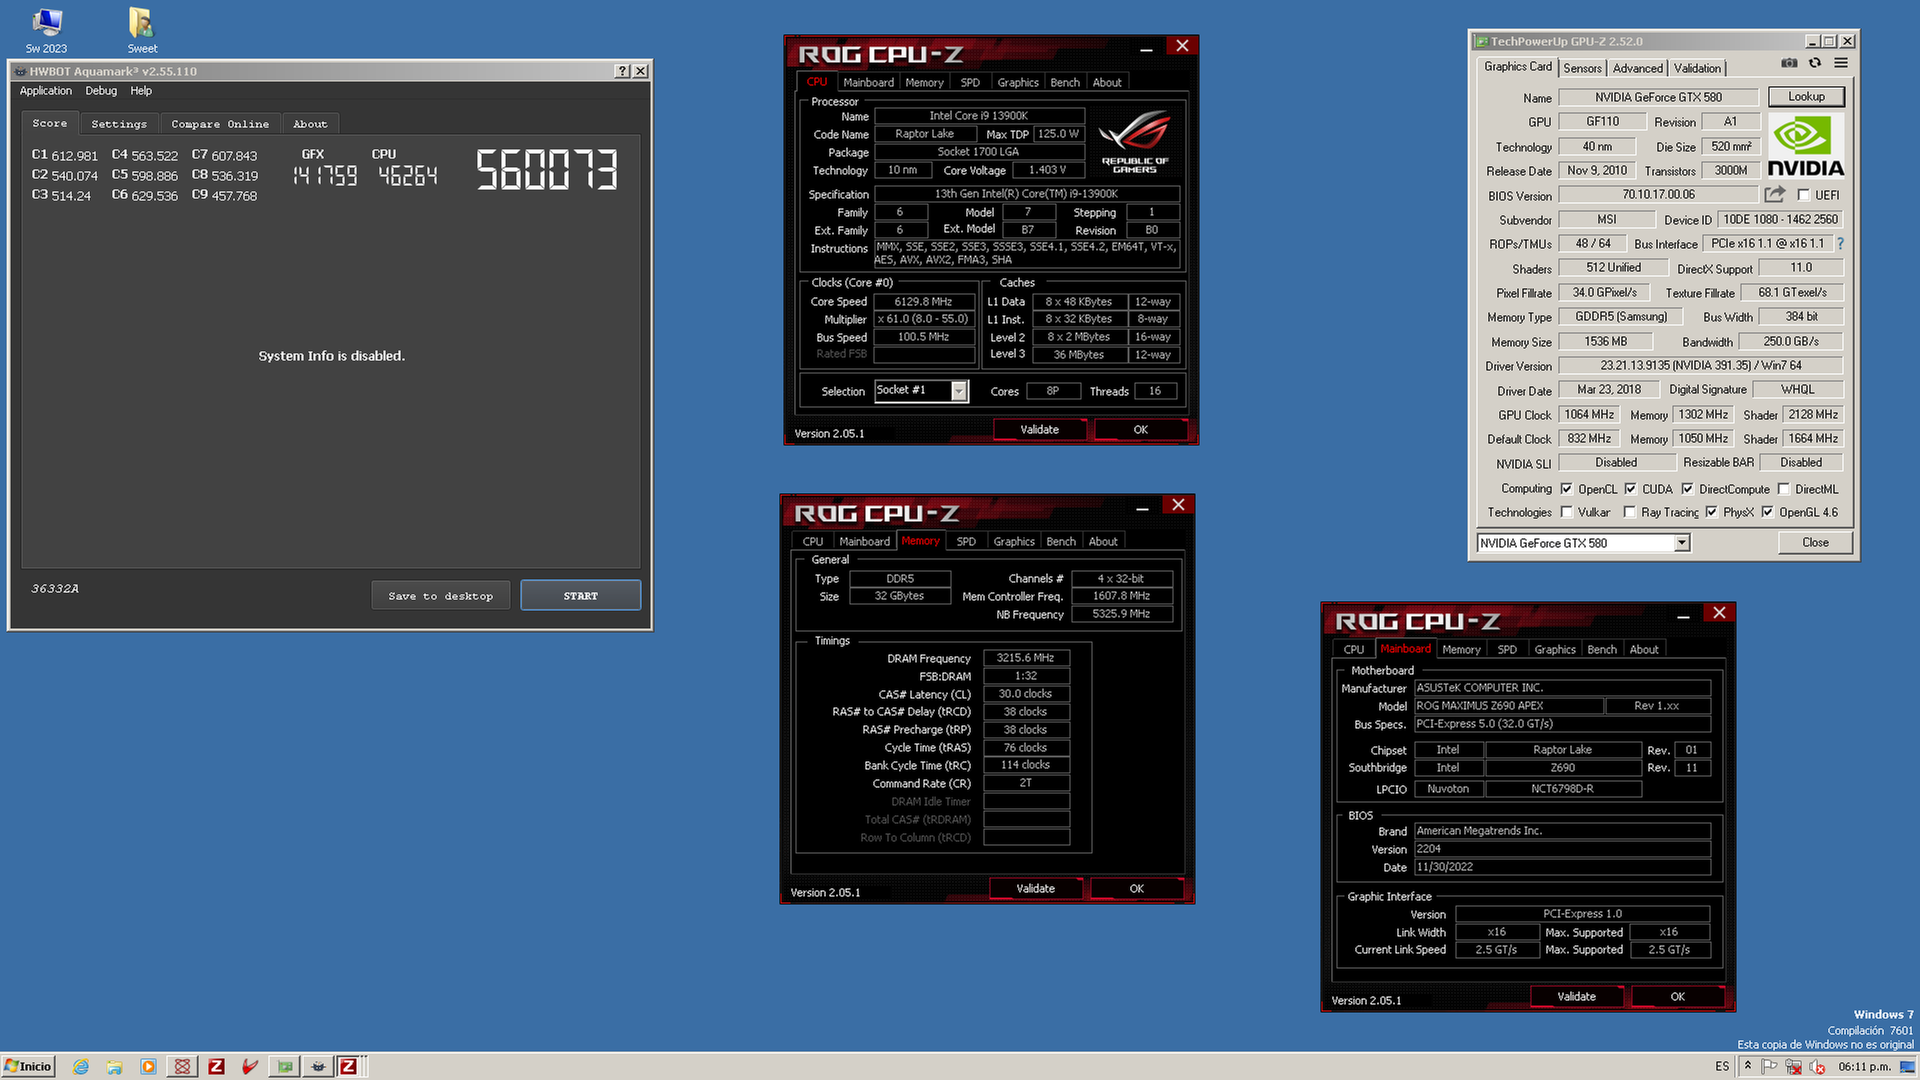Toggle the OpenCL checkbox
Image resolution: width=1920 pixels, height=1080 pixels.
tap(1567, 489)
